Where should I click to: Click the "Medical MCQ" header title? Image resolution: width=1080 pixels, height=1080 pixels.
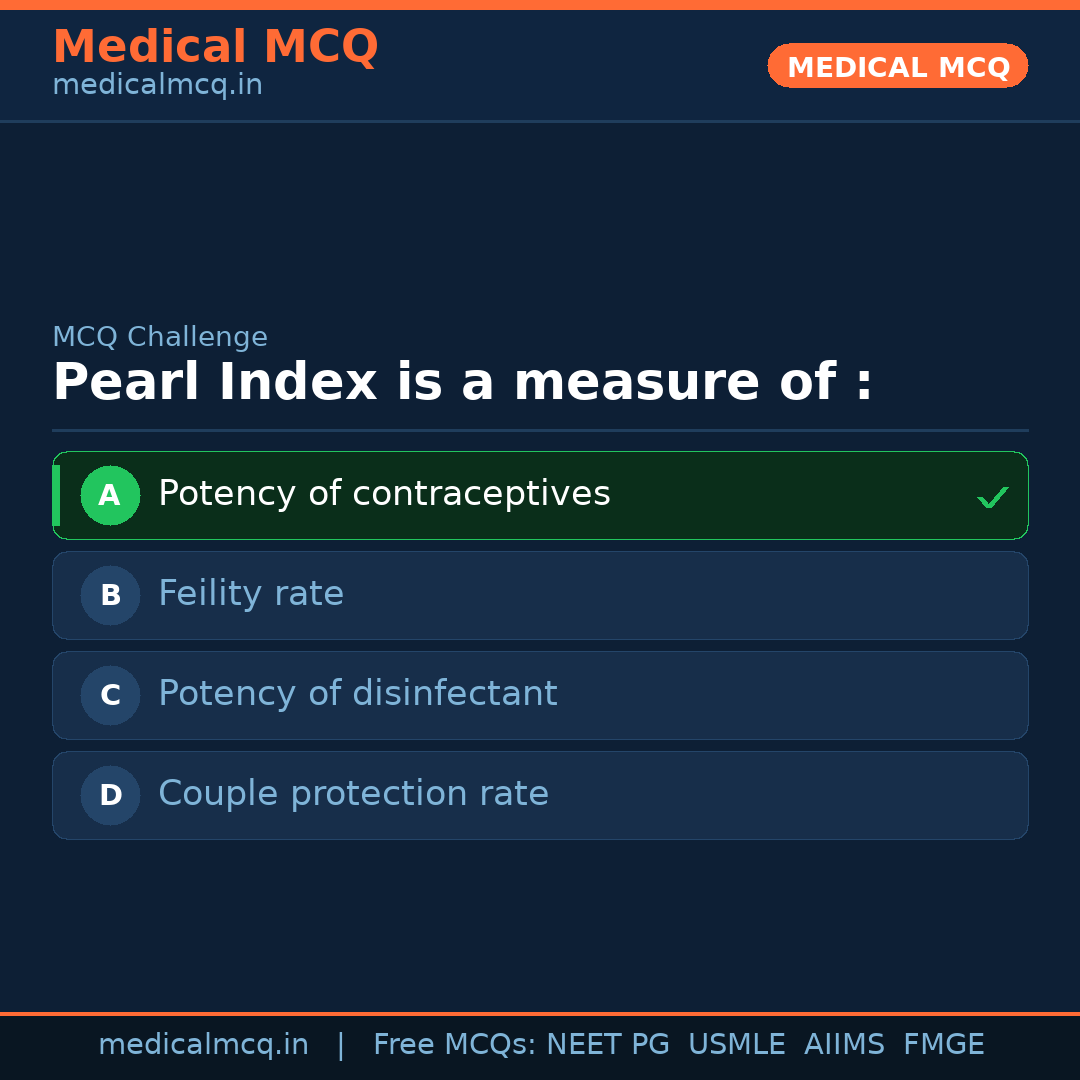(215, 47)
